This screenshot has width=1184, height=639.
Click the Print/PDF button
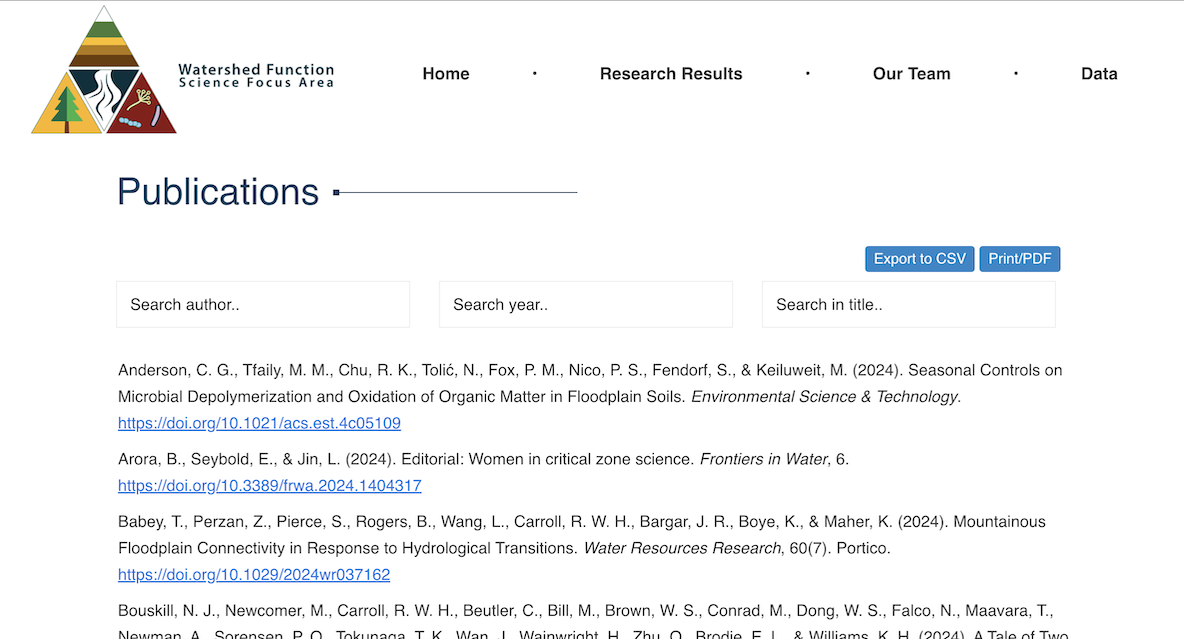pos(1019,258)
